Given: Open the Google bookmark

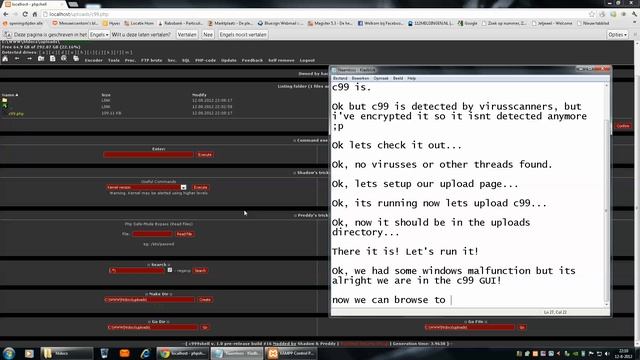Looking at the screenshot, I should point(468,23).
